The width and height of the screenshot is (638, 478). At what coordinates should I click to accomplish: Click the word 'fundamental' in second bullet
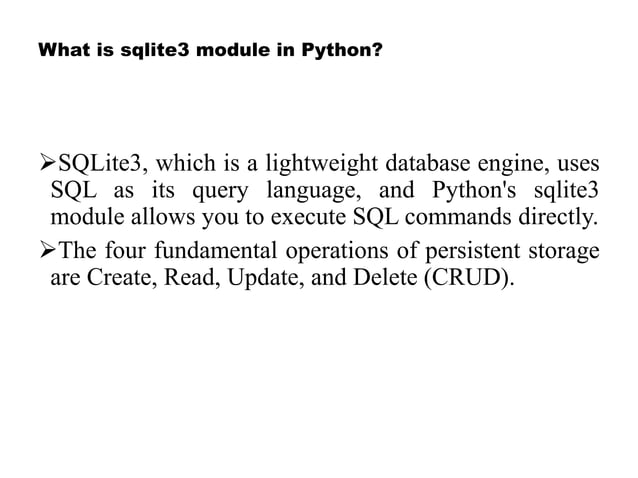216,250
